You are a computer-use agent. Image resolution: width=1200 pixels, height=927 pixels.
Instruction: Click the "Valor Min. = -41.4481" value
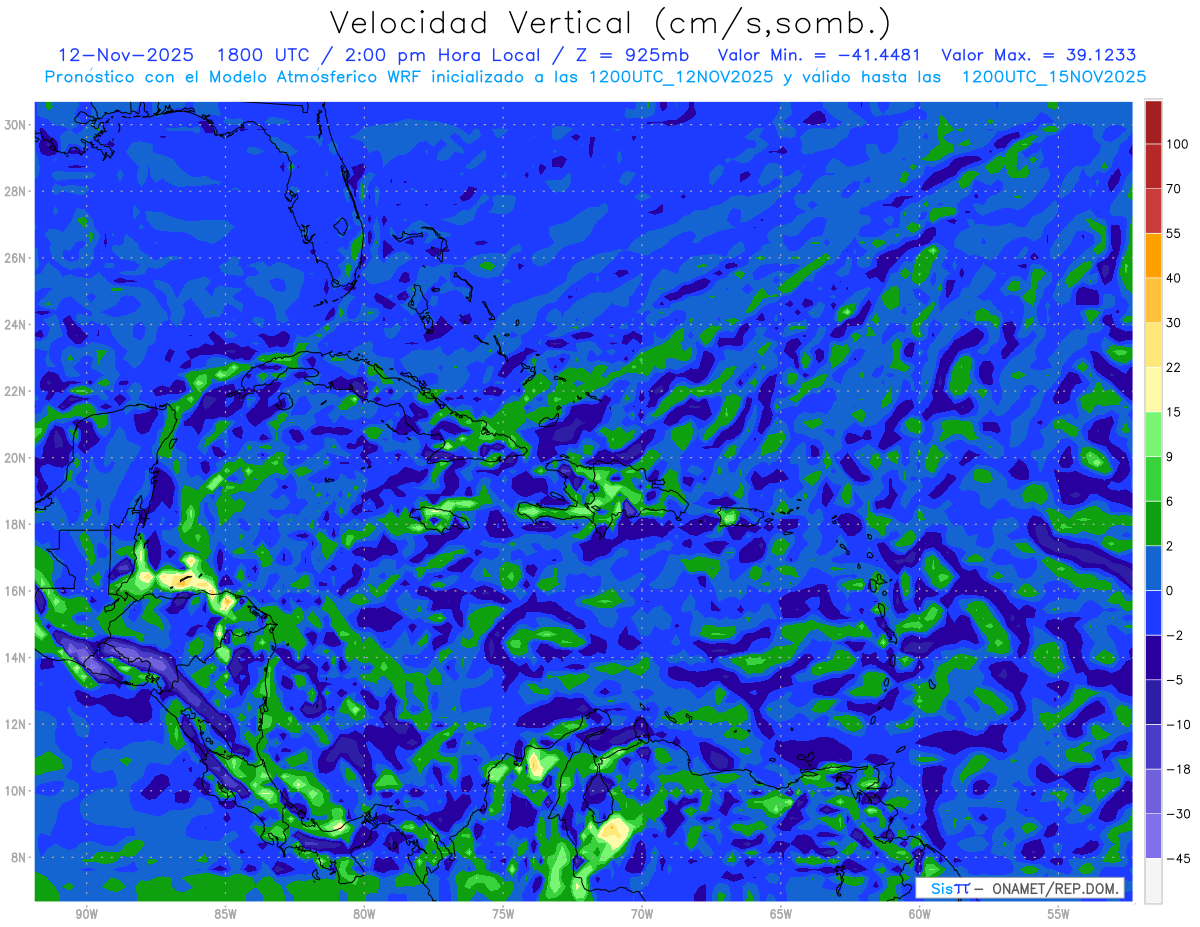pyautogui.click(x=820, y=55)
